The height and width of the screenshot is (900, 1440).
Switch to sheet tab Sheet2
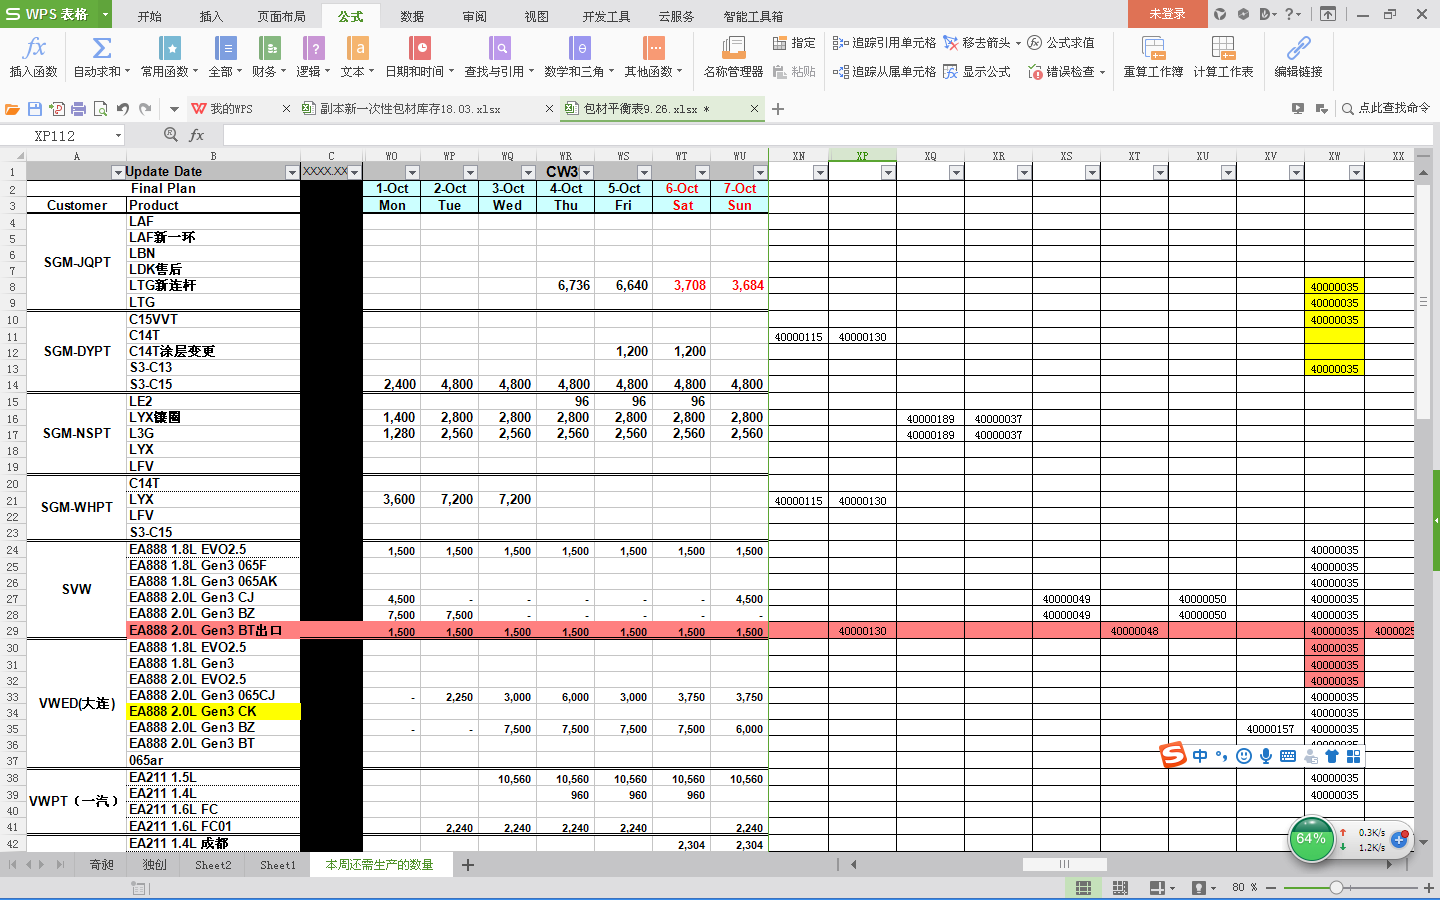213,865
